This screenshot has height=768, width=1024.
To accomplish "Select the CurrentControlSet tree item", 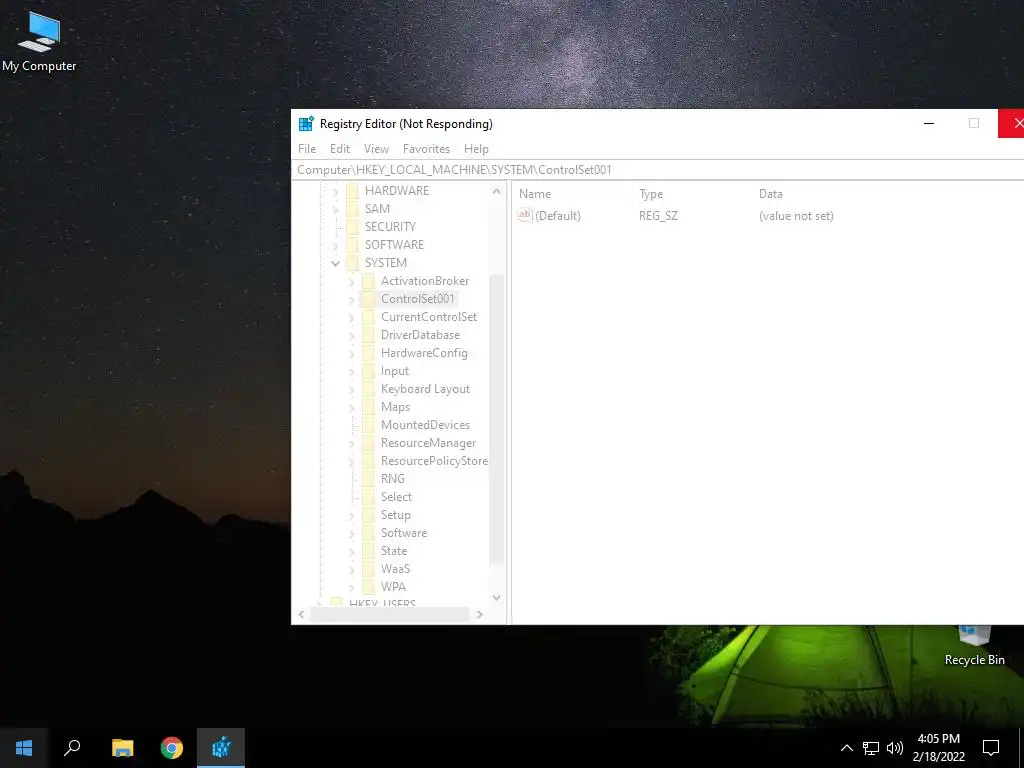I will click(x=428, y=317).
